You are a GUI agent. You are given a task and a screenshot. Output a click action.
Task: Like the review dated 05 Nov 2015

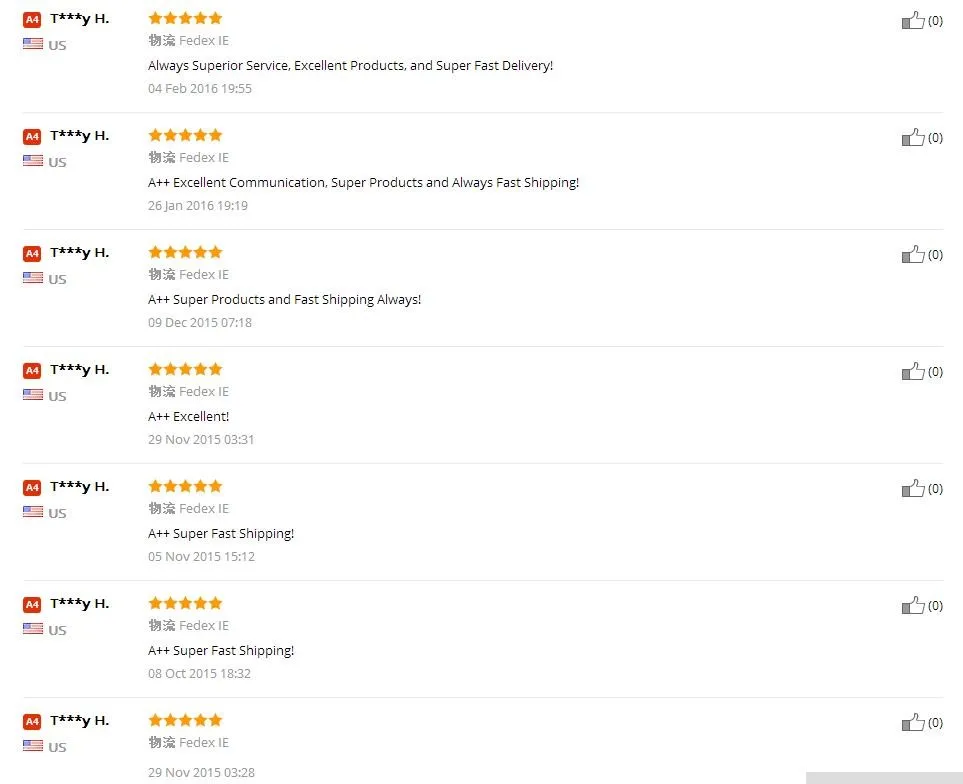coord(913,489)
